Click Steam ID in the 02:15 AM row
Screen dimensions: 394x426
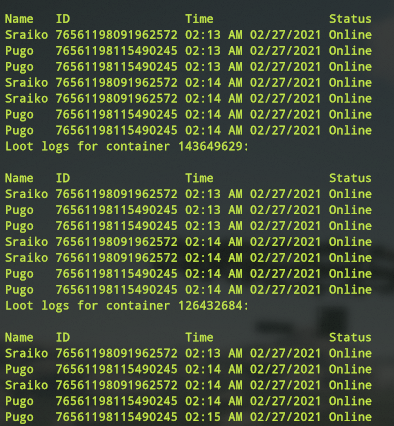pos(116,417)
